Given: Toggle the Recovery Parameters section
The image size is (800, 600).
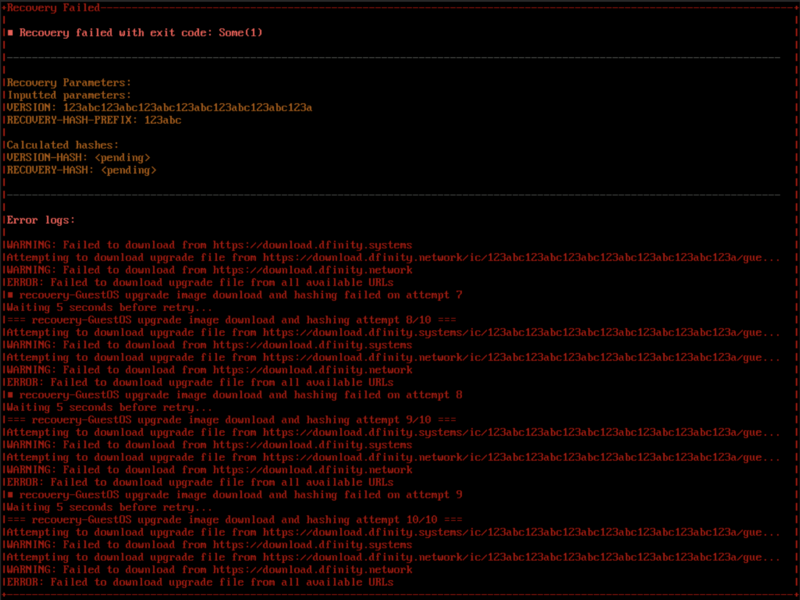Looking at the screenshot, I should 65,82.
